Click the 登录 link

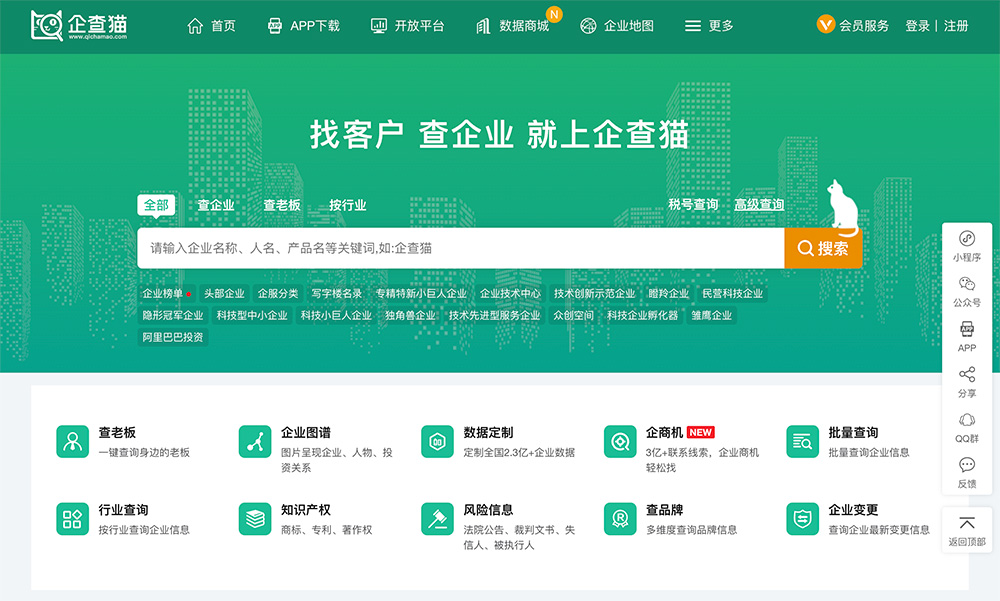click(917, 26)
